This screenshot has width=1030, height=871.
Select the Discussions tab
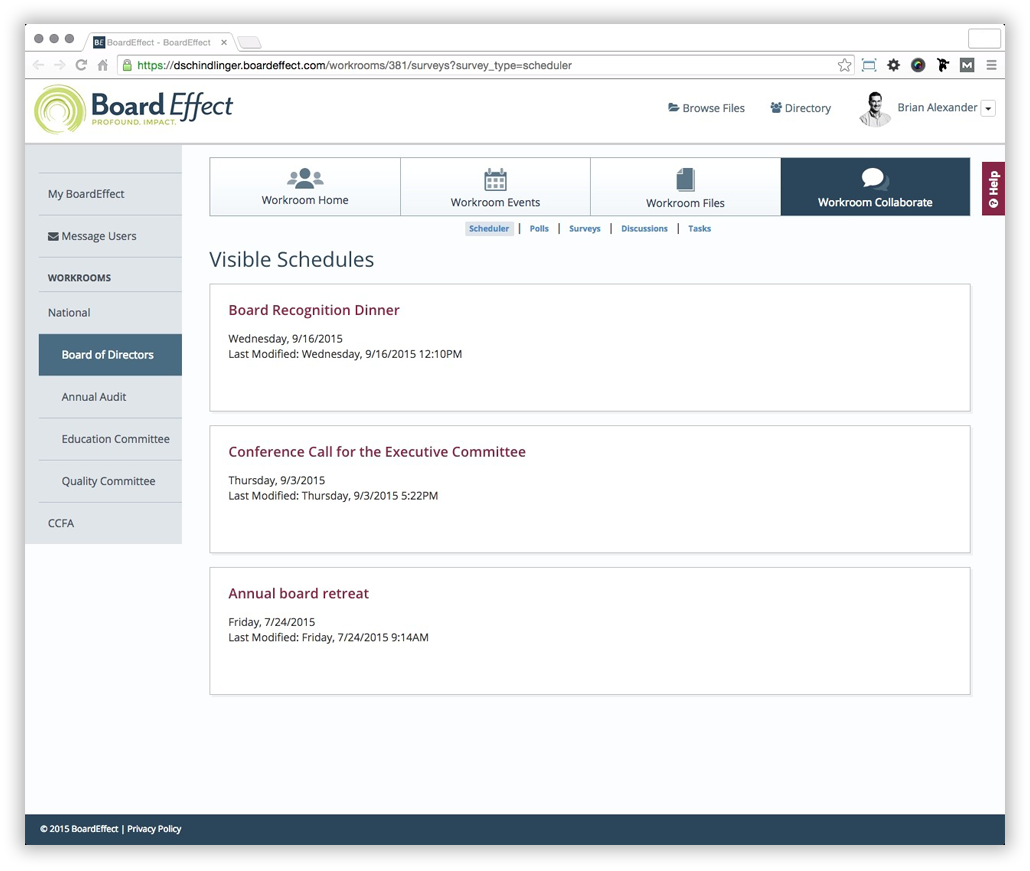click(644, 228)
